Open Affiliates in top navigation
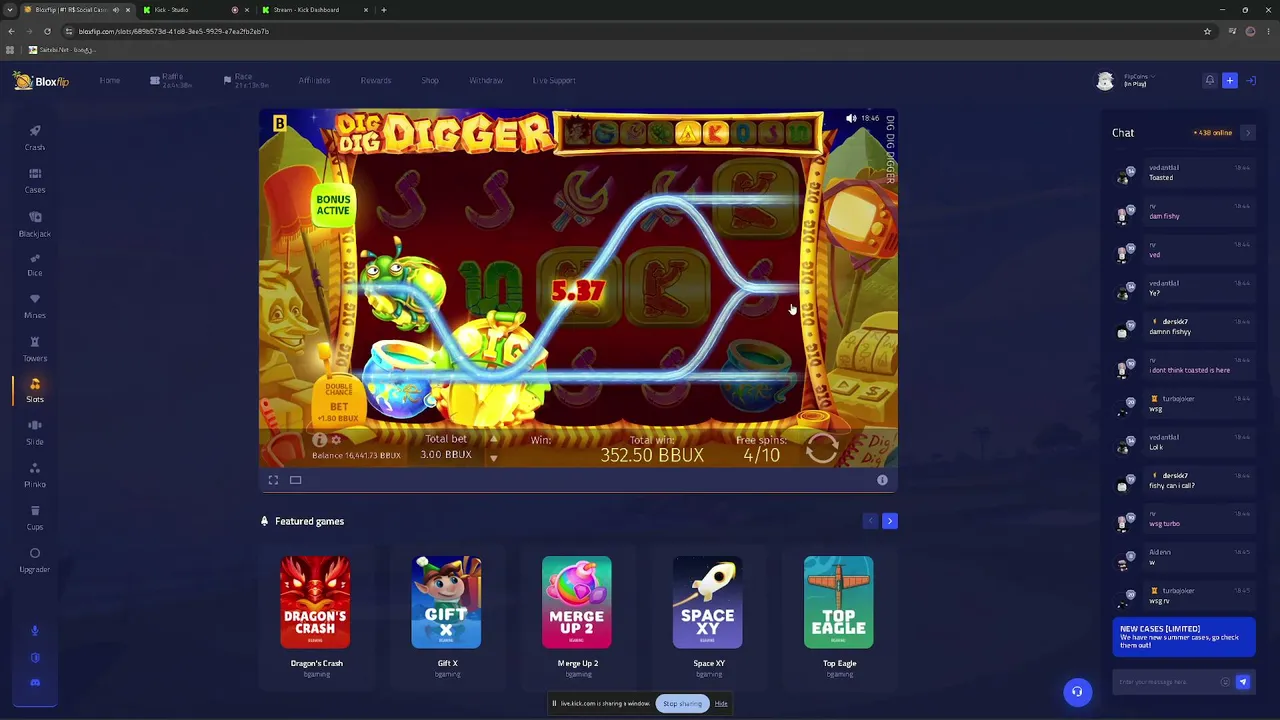This screenshot has height=720, width=1280. click(x=314, y=80)
